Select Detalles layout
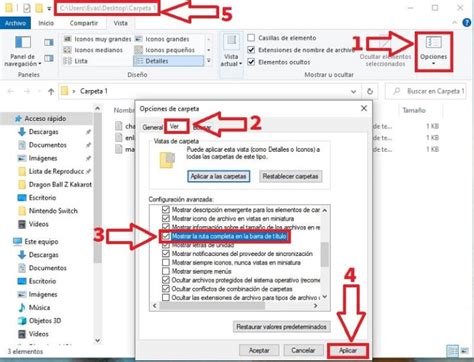Viewport: 474px width, 362px height. click(x=168, y=61)
